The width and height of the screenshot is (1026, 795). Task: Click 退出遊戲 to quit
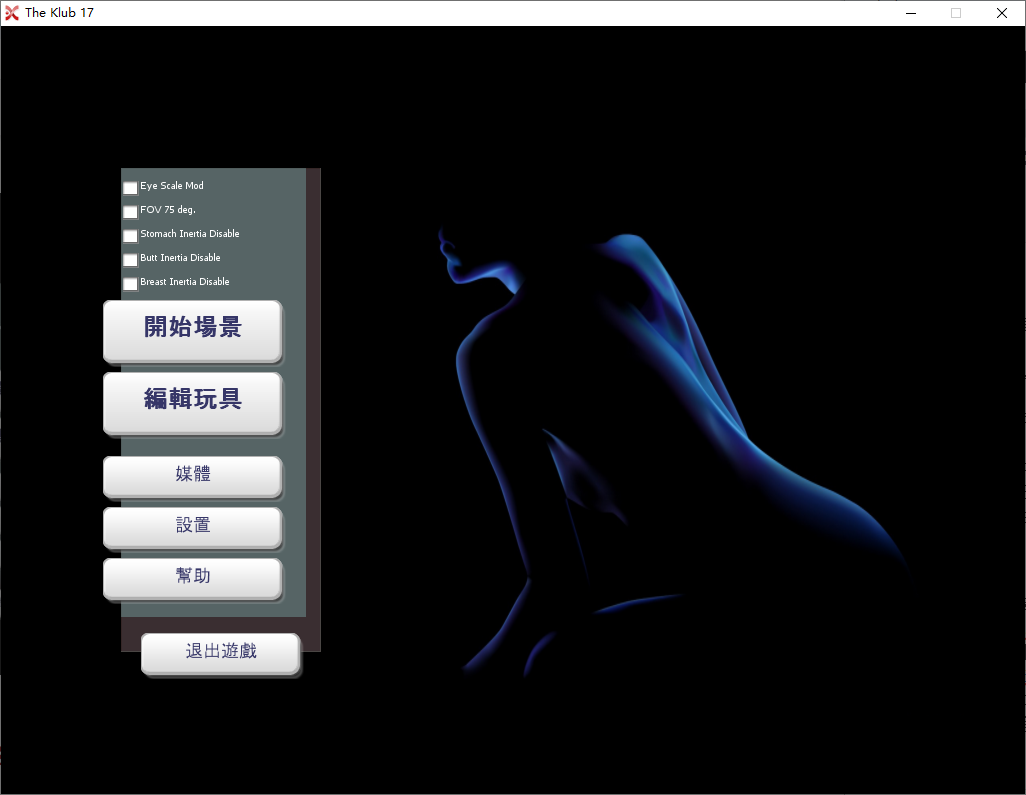pyautogui.click(x=221, y=654)
